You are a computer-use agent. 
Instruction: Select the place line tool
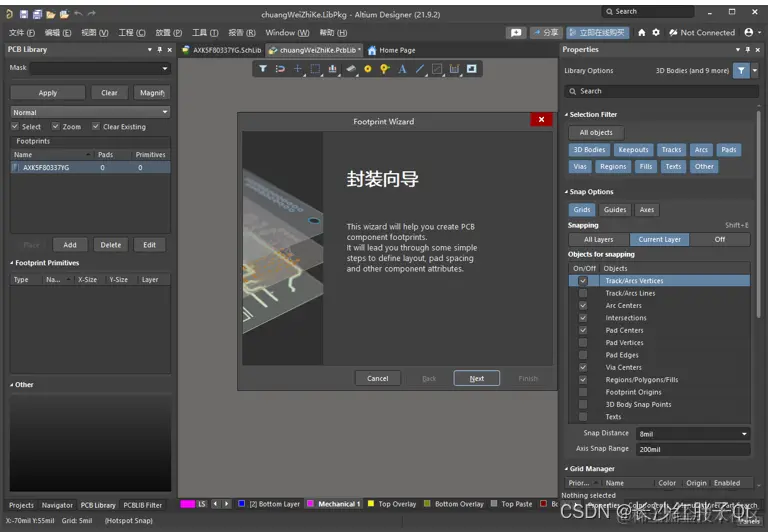[x=420, y=69]
